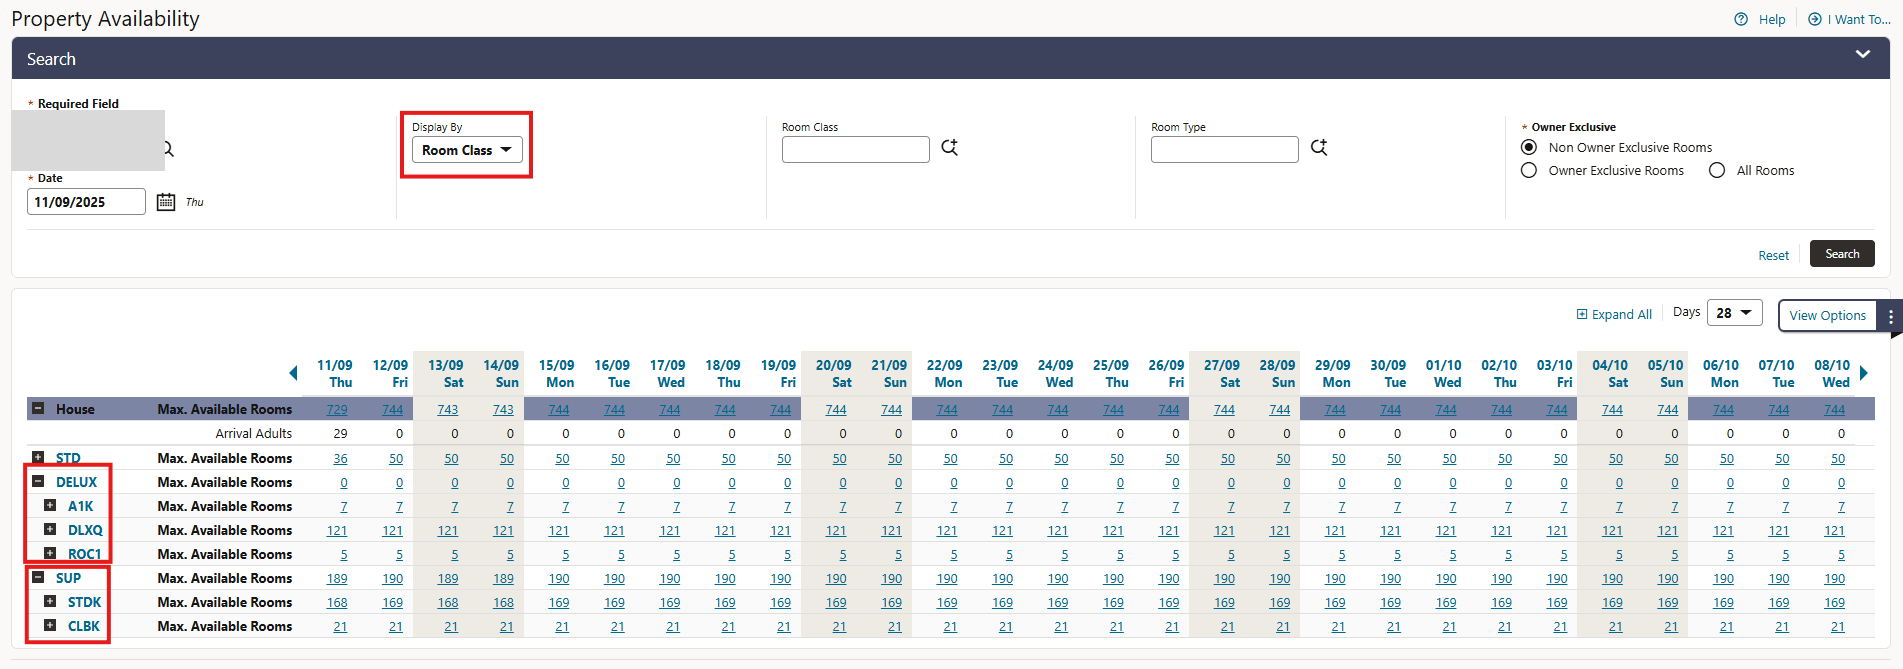Image resolution: width=1903 pixels, height=669 pixels.
Task: Click the Help link text
Action: [1772, 19]
